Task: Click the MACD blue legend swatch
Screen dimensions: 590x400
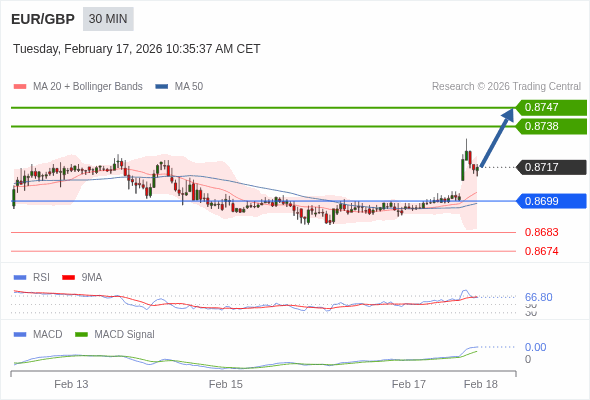Action: pos(20,335)
